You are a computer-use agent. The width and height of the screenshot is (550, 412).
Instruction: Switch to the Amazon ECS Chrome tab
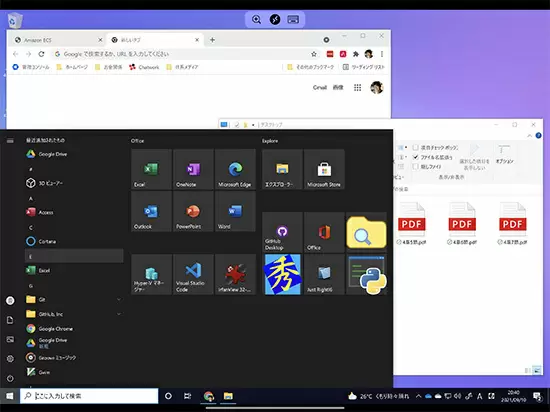[58, 40]
